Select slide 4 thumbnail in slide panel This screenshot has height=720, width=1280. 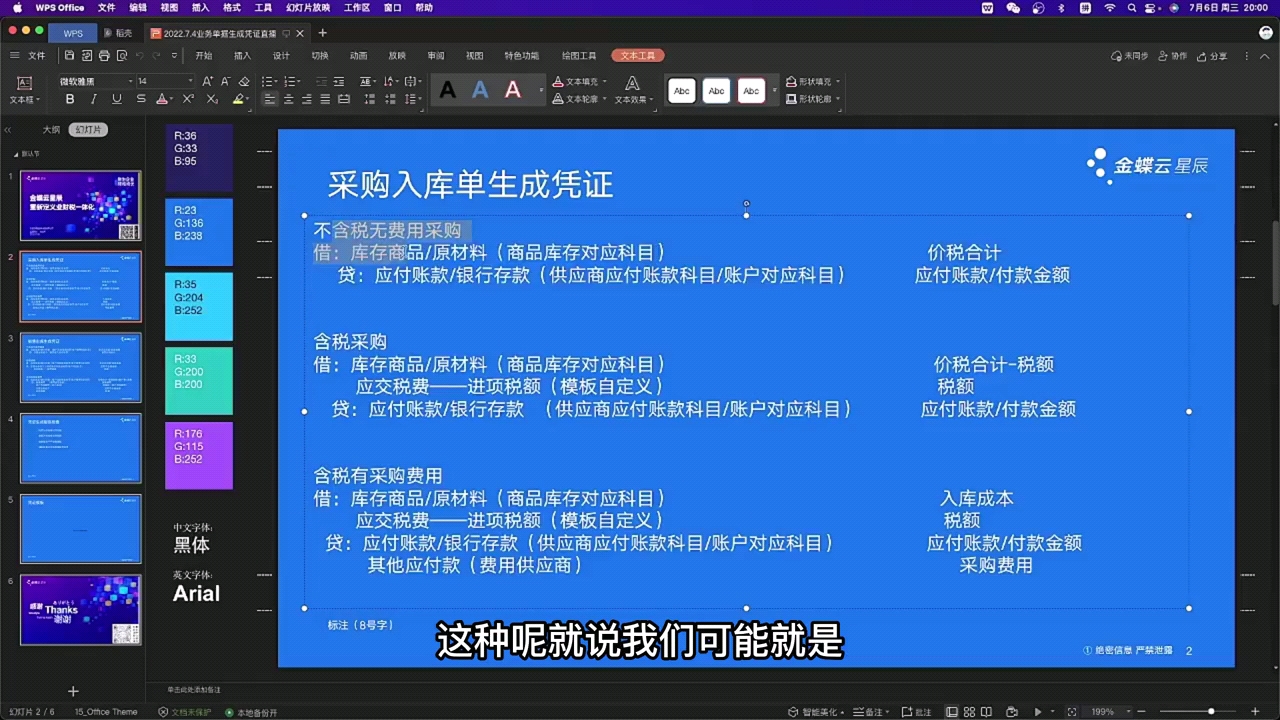pos(80,448)
